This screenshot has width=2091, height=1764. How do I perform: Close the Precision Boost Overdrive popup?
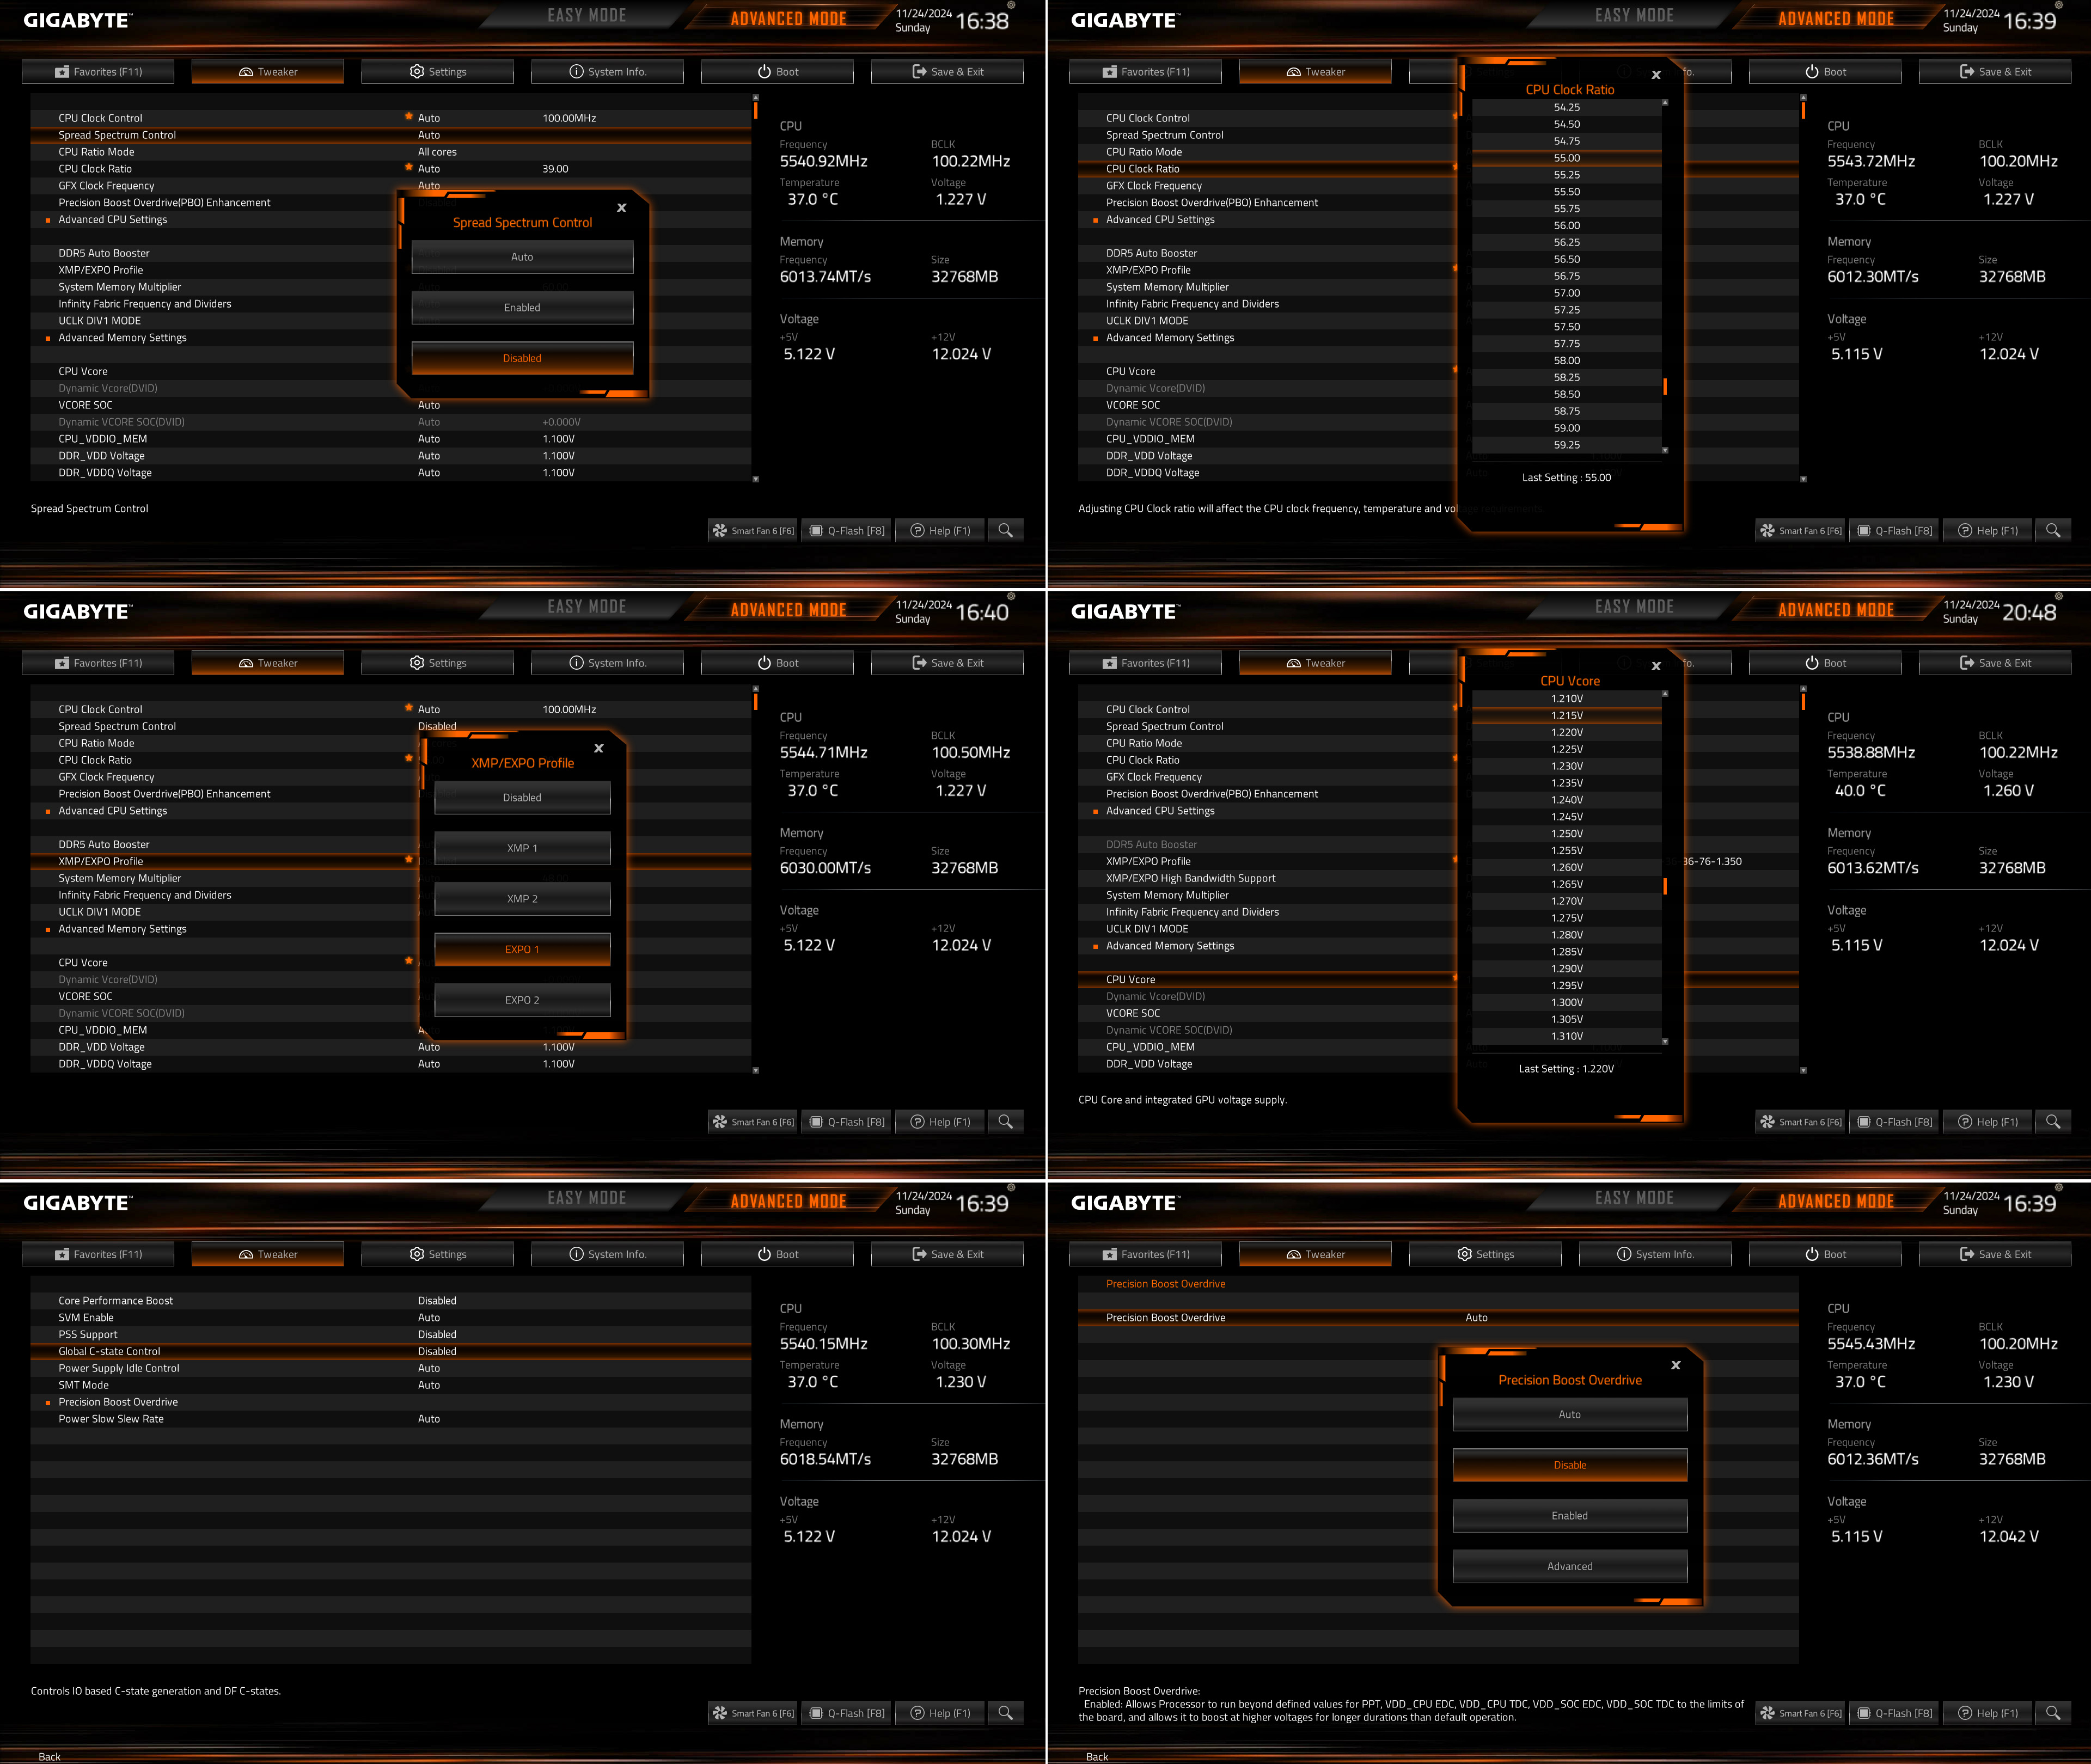click(1676, 1365)
